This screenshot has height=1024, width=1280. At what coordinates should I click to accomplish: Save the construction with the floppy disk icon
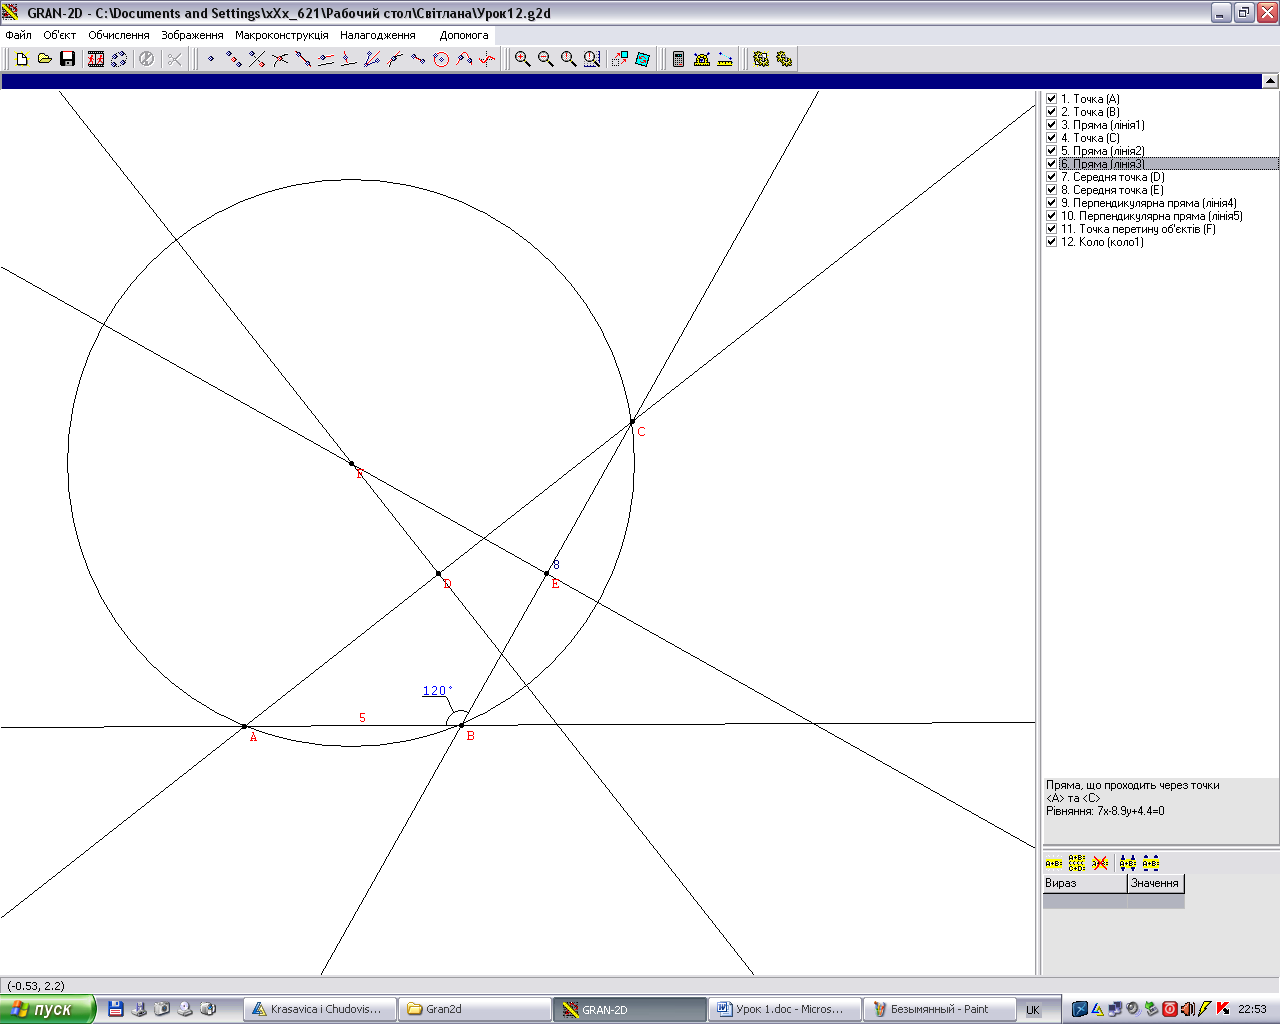[67, 59]
